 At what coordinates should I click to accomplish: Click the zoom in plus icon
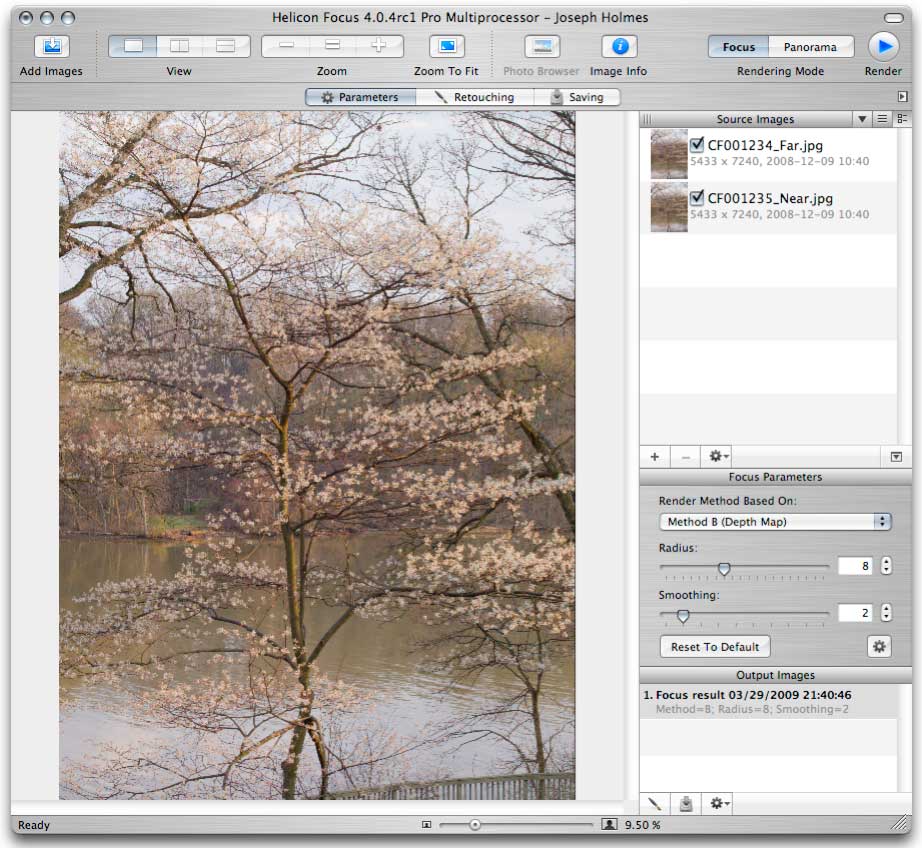[379, 46]
